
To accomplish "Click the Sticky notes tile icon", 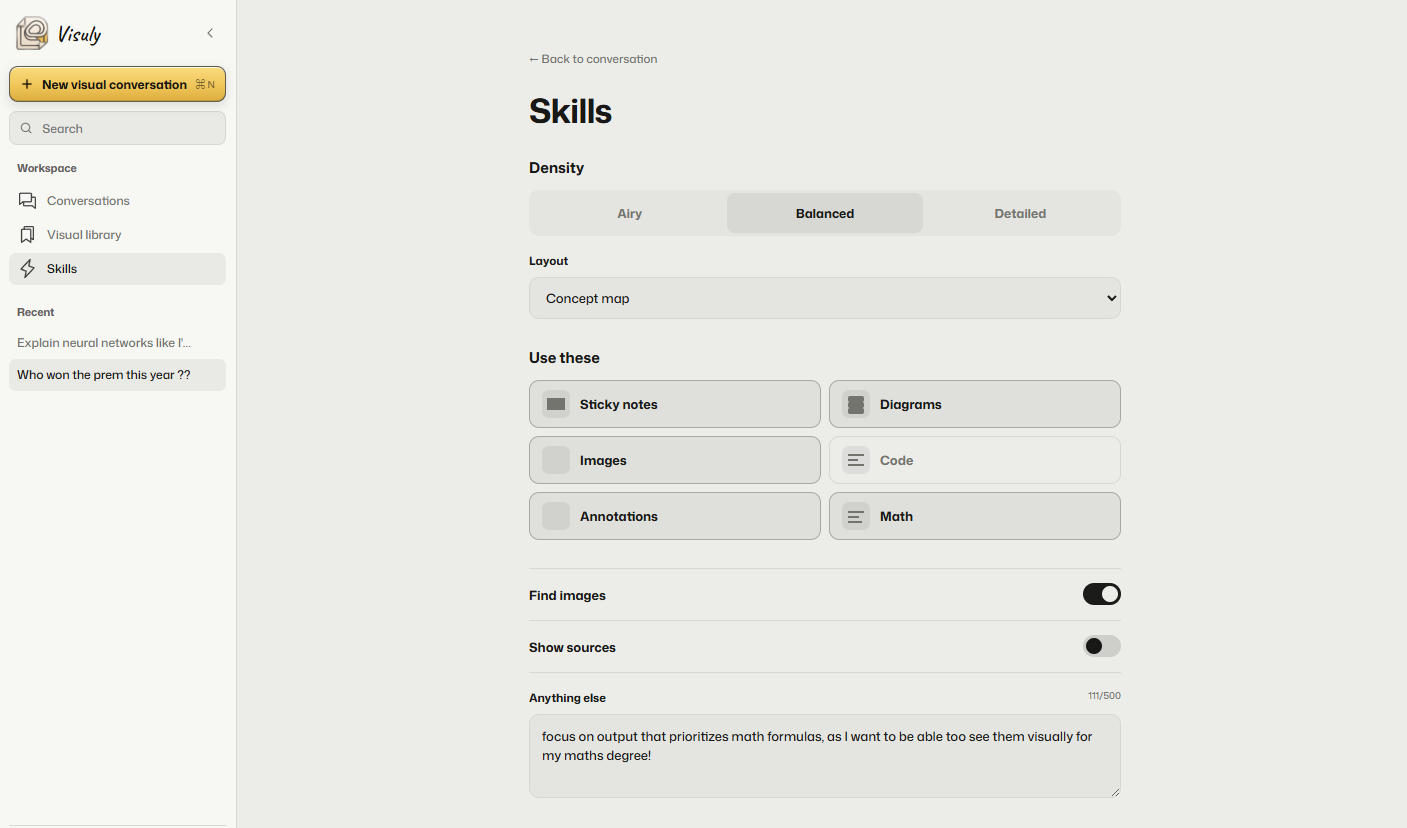I will 556,404.
